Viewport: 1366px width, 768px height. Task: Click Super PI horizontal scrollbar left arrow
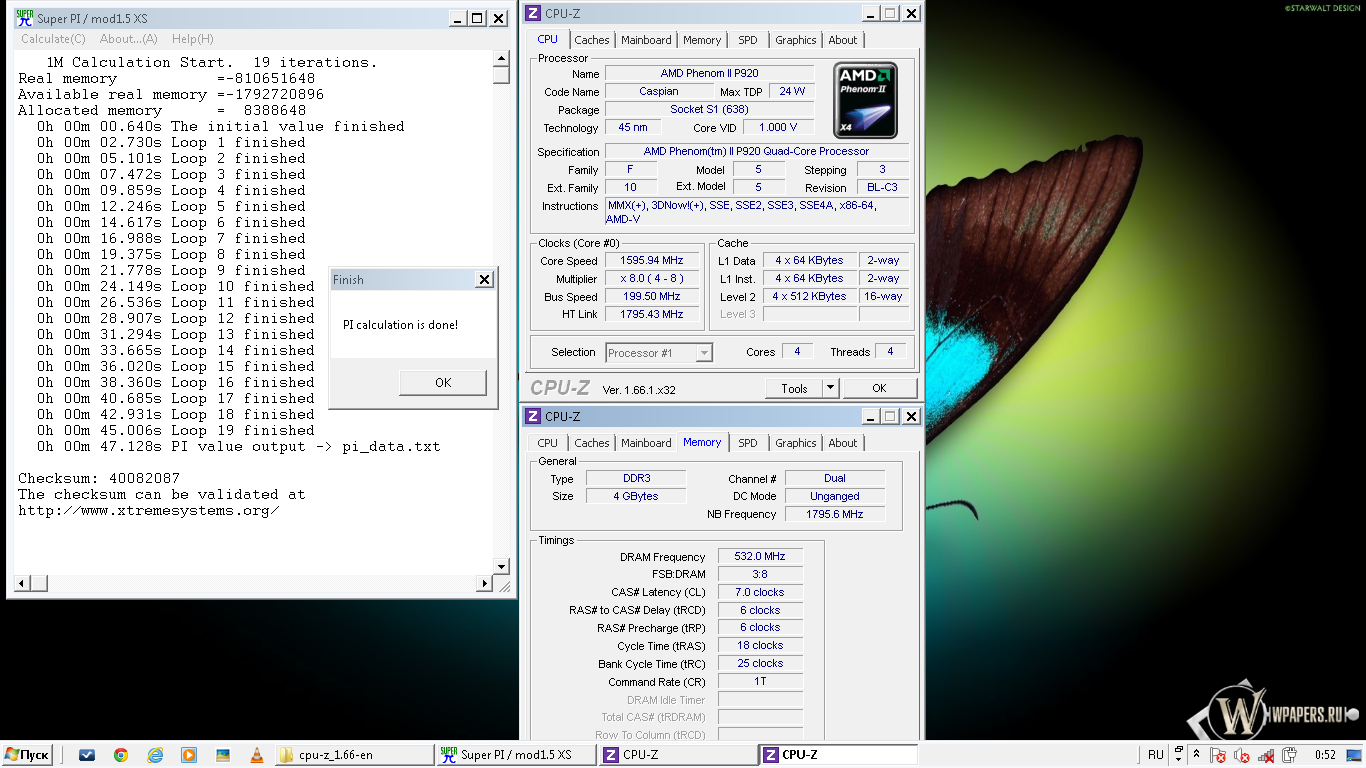(x=22, y=583)
